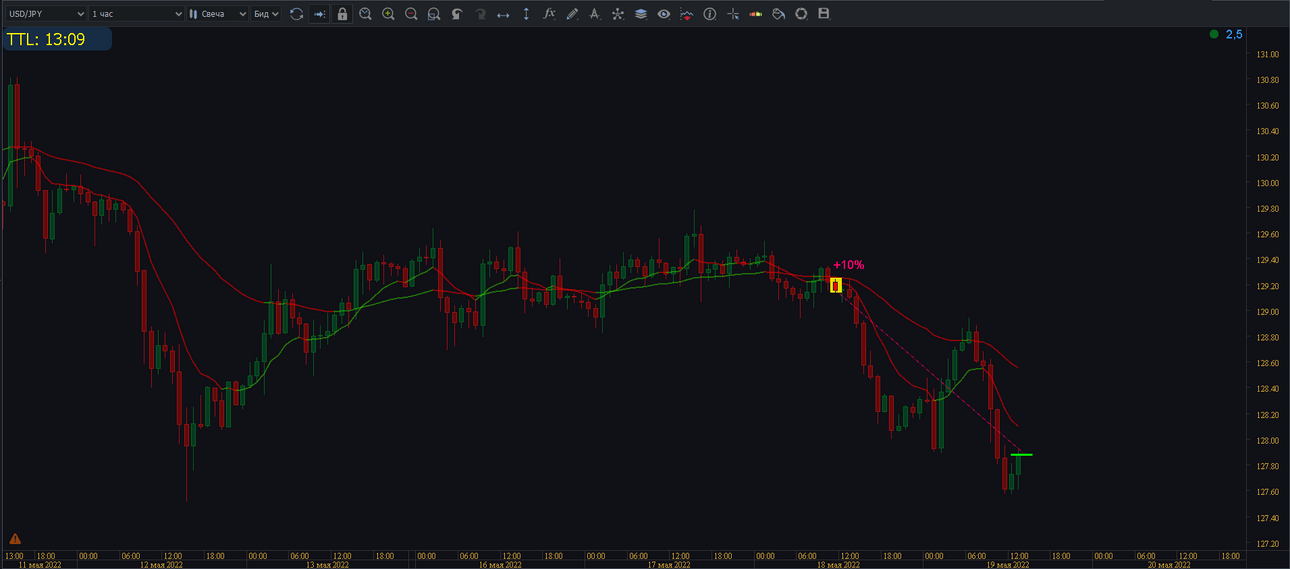
Task: Click the redo arrow icon
Action: [480, 14]
